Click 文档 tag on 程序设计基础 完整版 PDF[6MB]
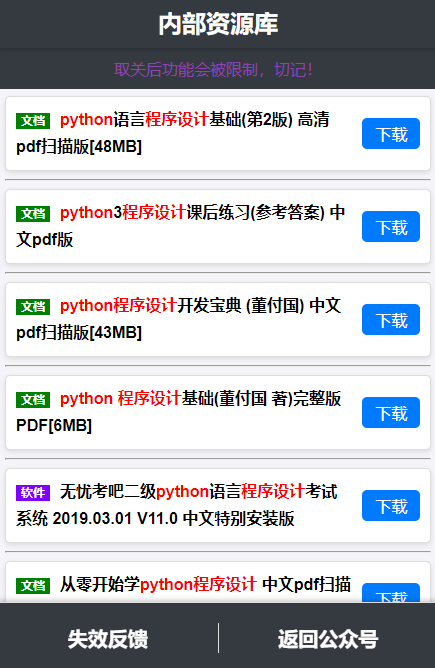Screen dimensions: 435x668 click(x=33, y=400)
